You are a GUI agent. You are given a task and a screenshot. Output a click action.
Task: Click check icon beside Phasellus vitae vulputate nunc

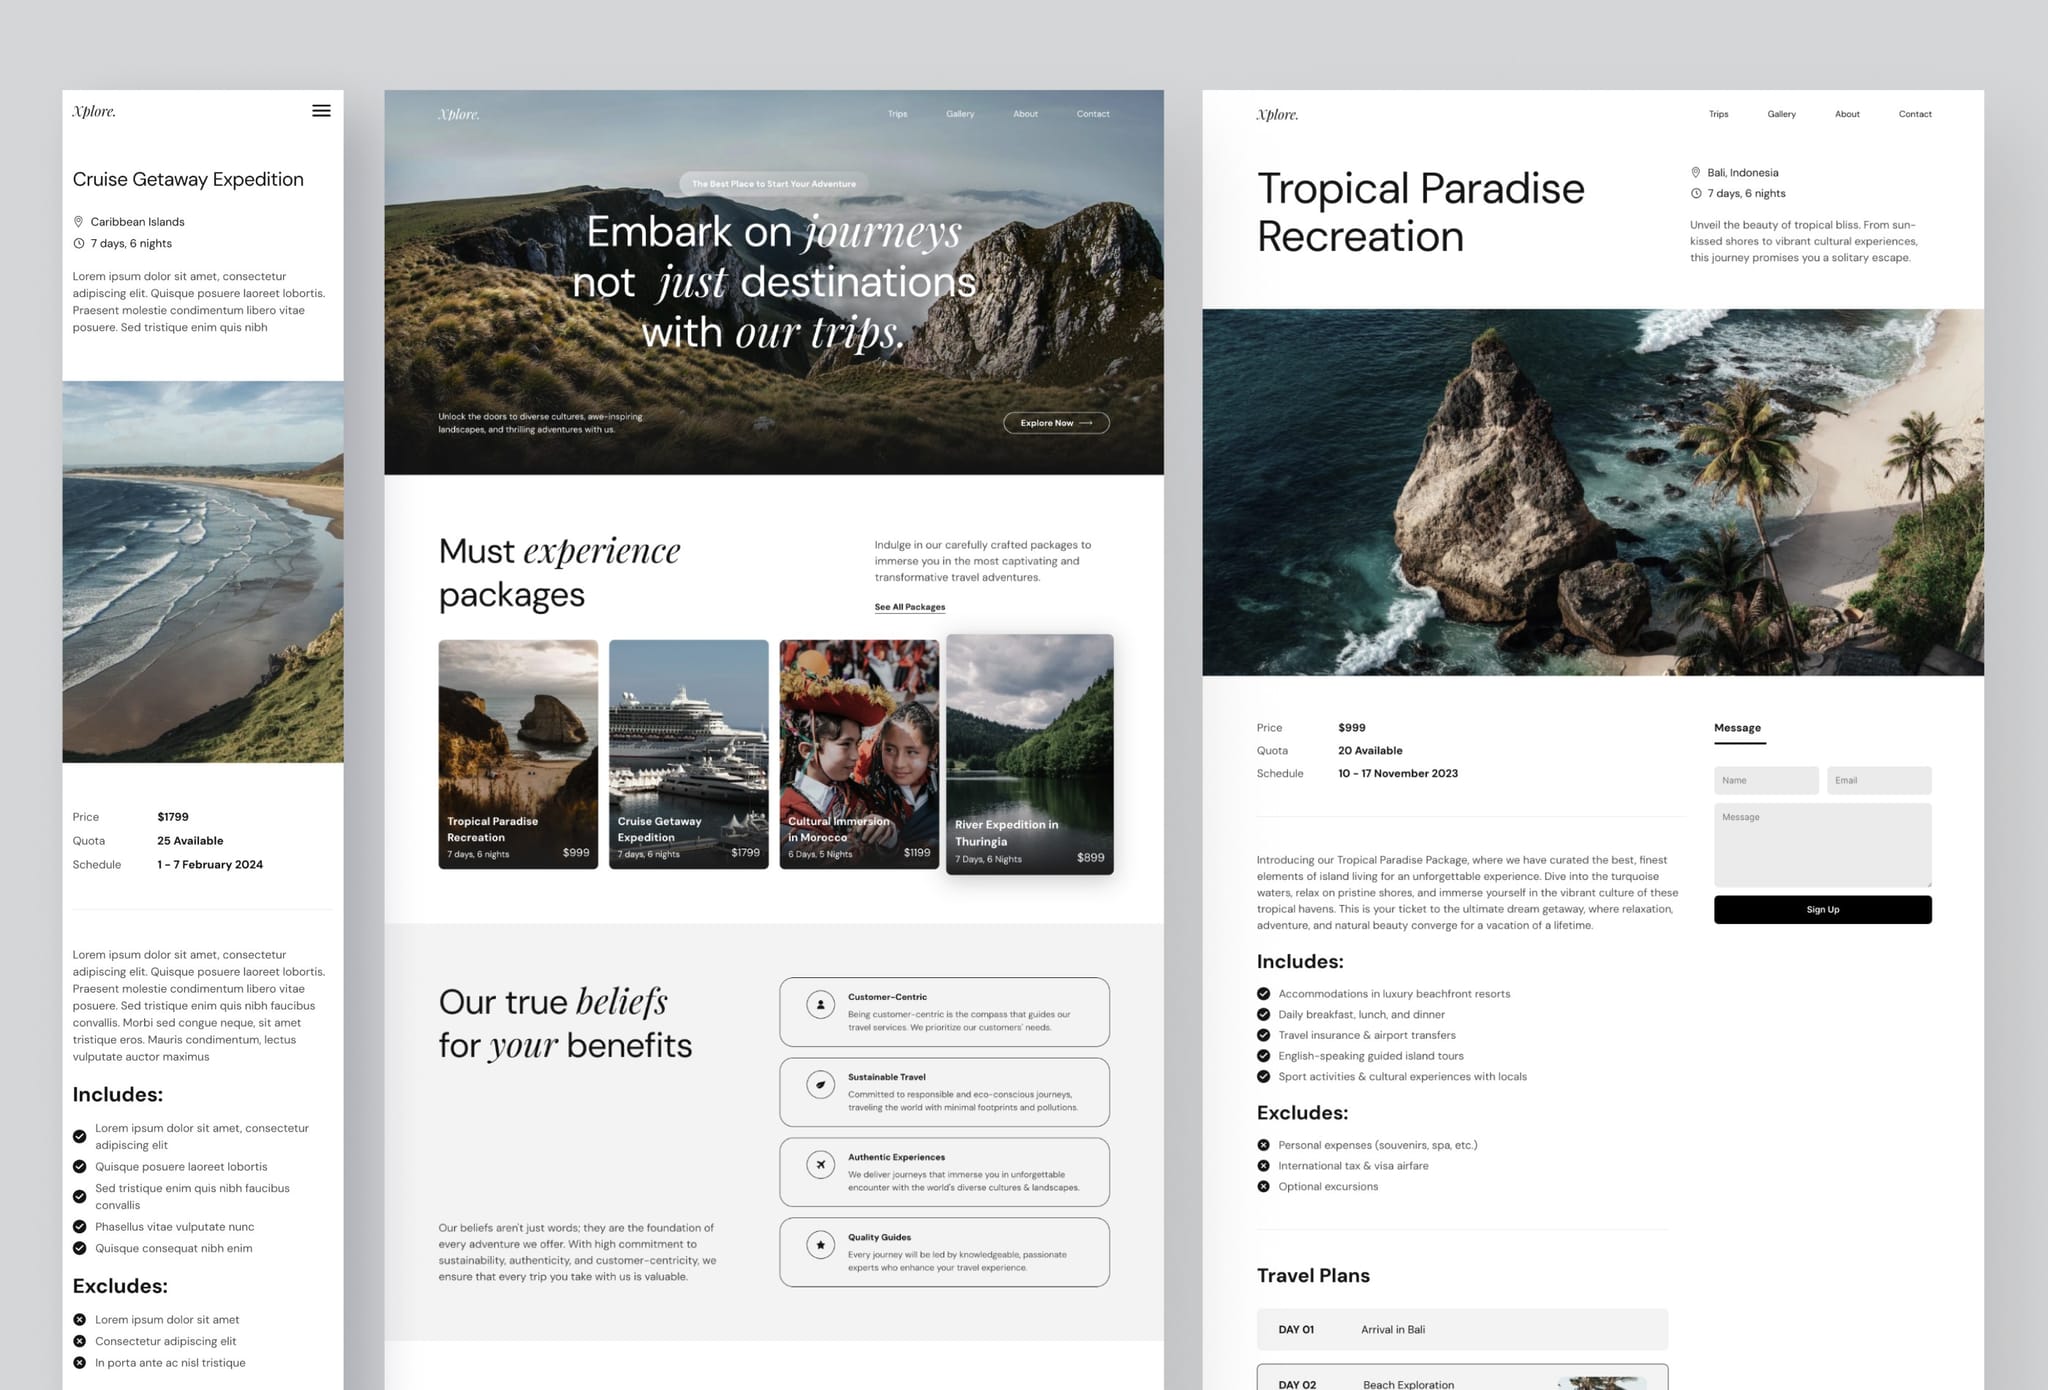click(80, 1227)
